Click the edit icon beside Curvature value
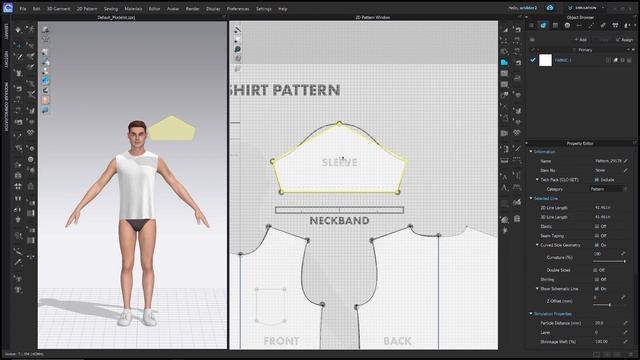 pyautogui.click(x=623, y=253)
